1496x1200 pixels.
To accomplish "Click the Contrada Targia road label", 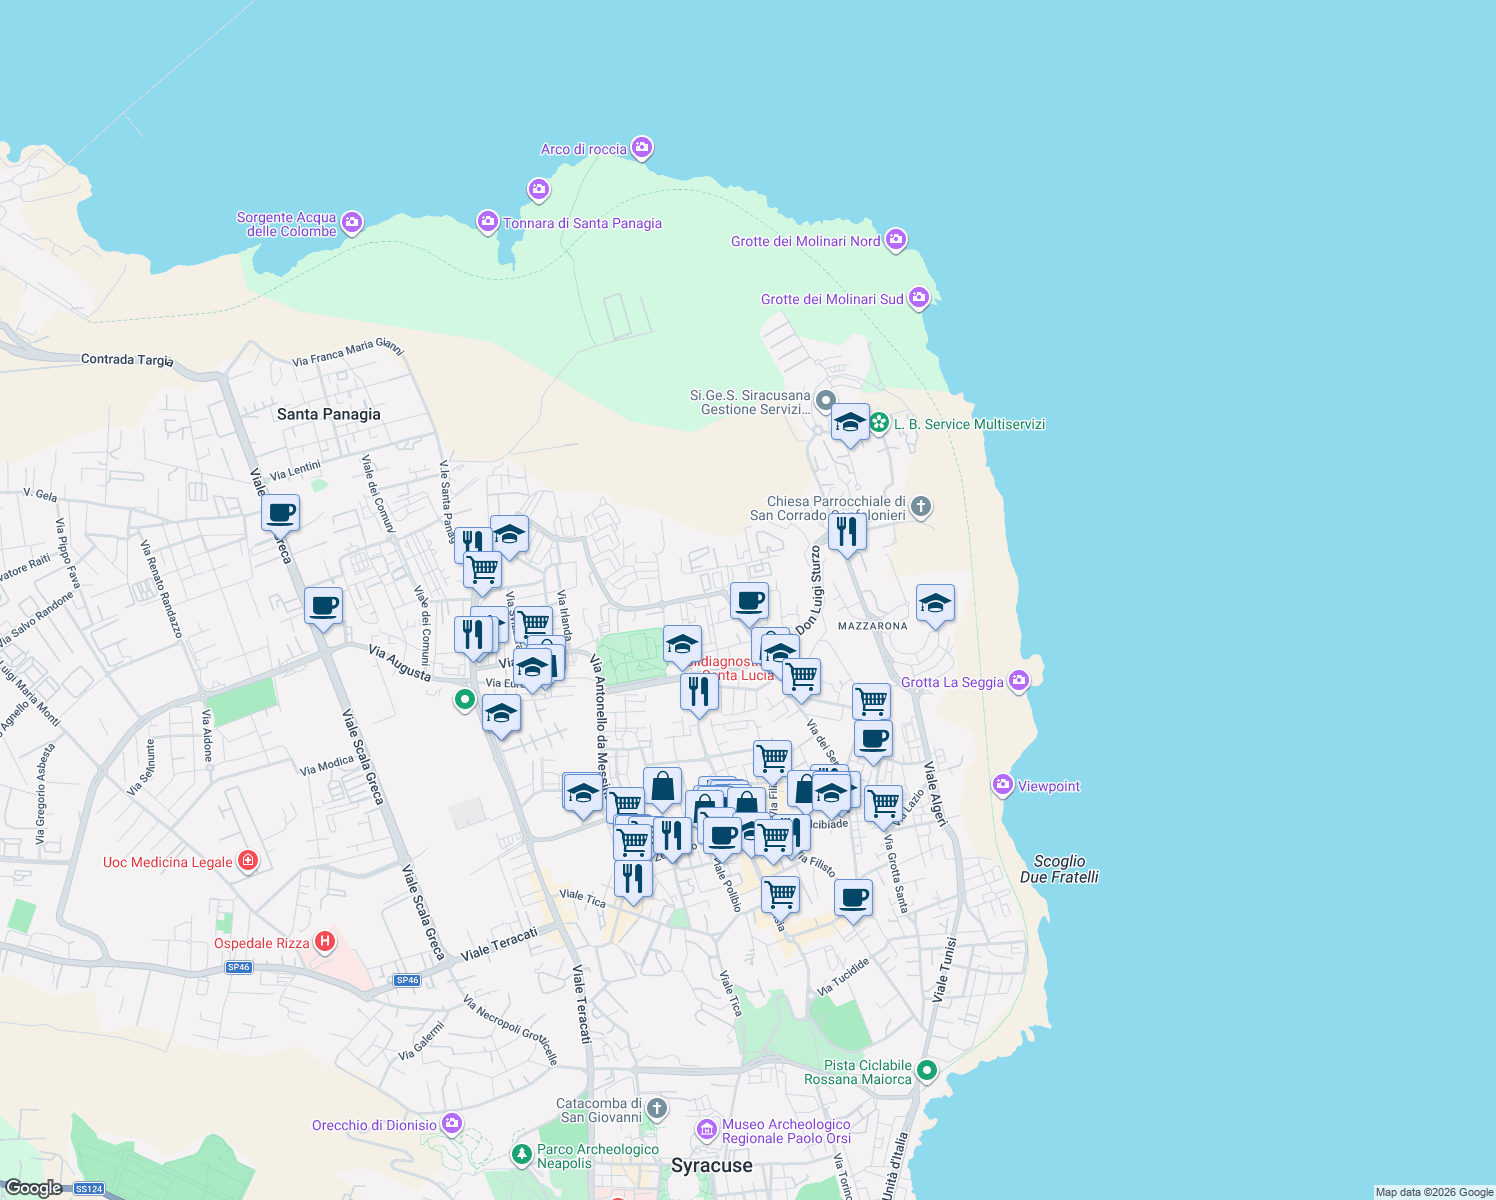I will (x=127, y=360).
